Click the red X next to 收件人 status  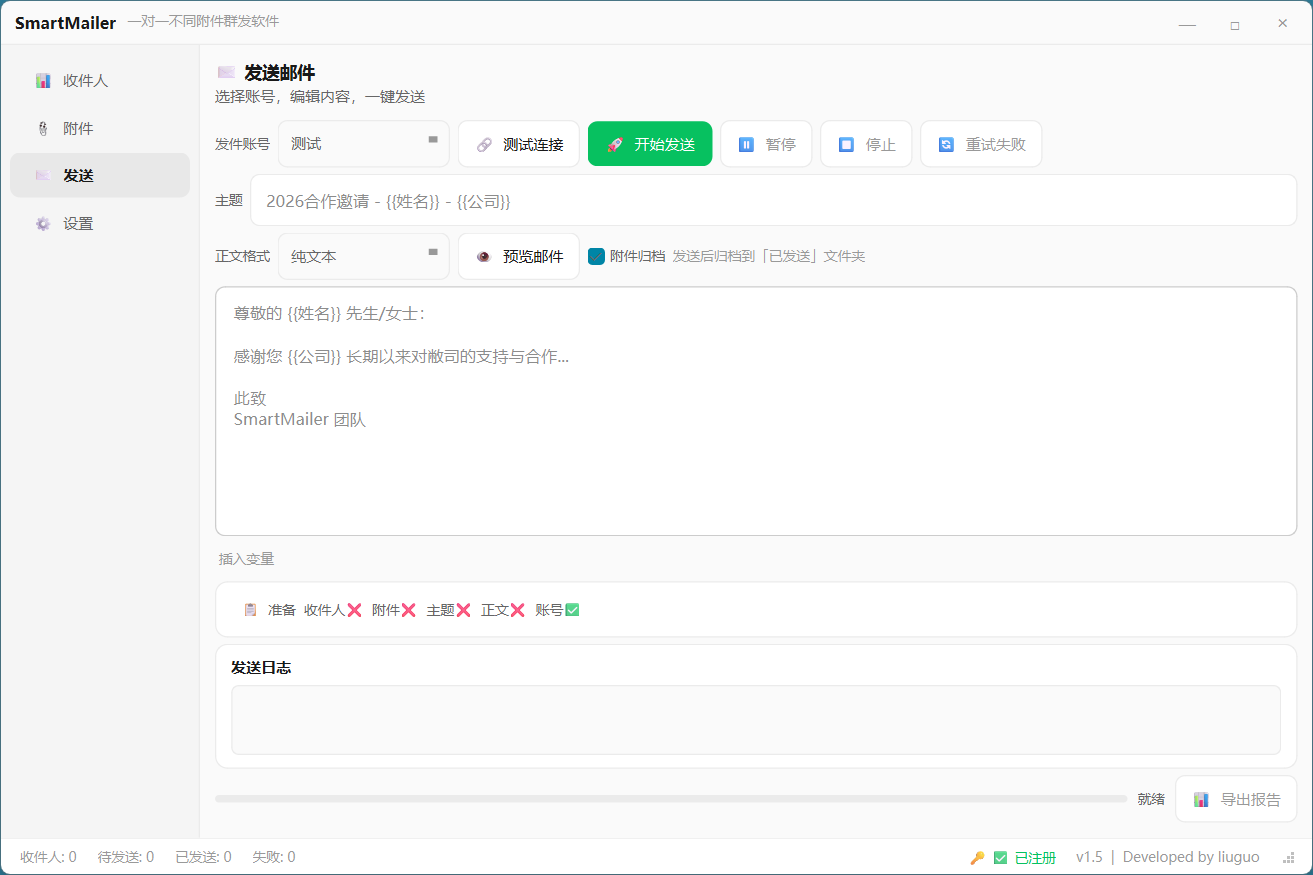354,610
